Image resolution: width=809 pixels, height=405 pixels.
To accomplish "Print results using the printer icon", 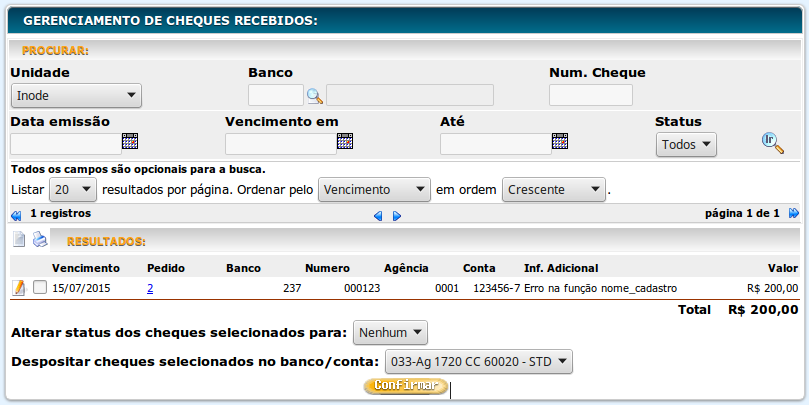I will pos(40,240).
